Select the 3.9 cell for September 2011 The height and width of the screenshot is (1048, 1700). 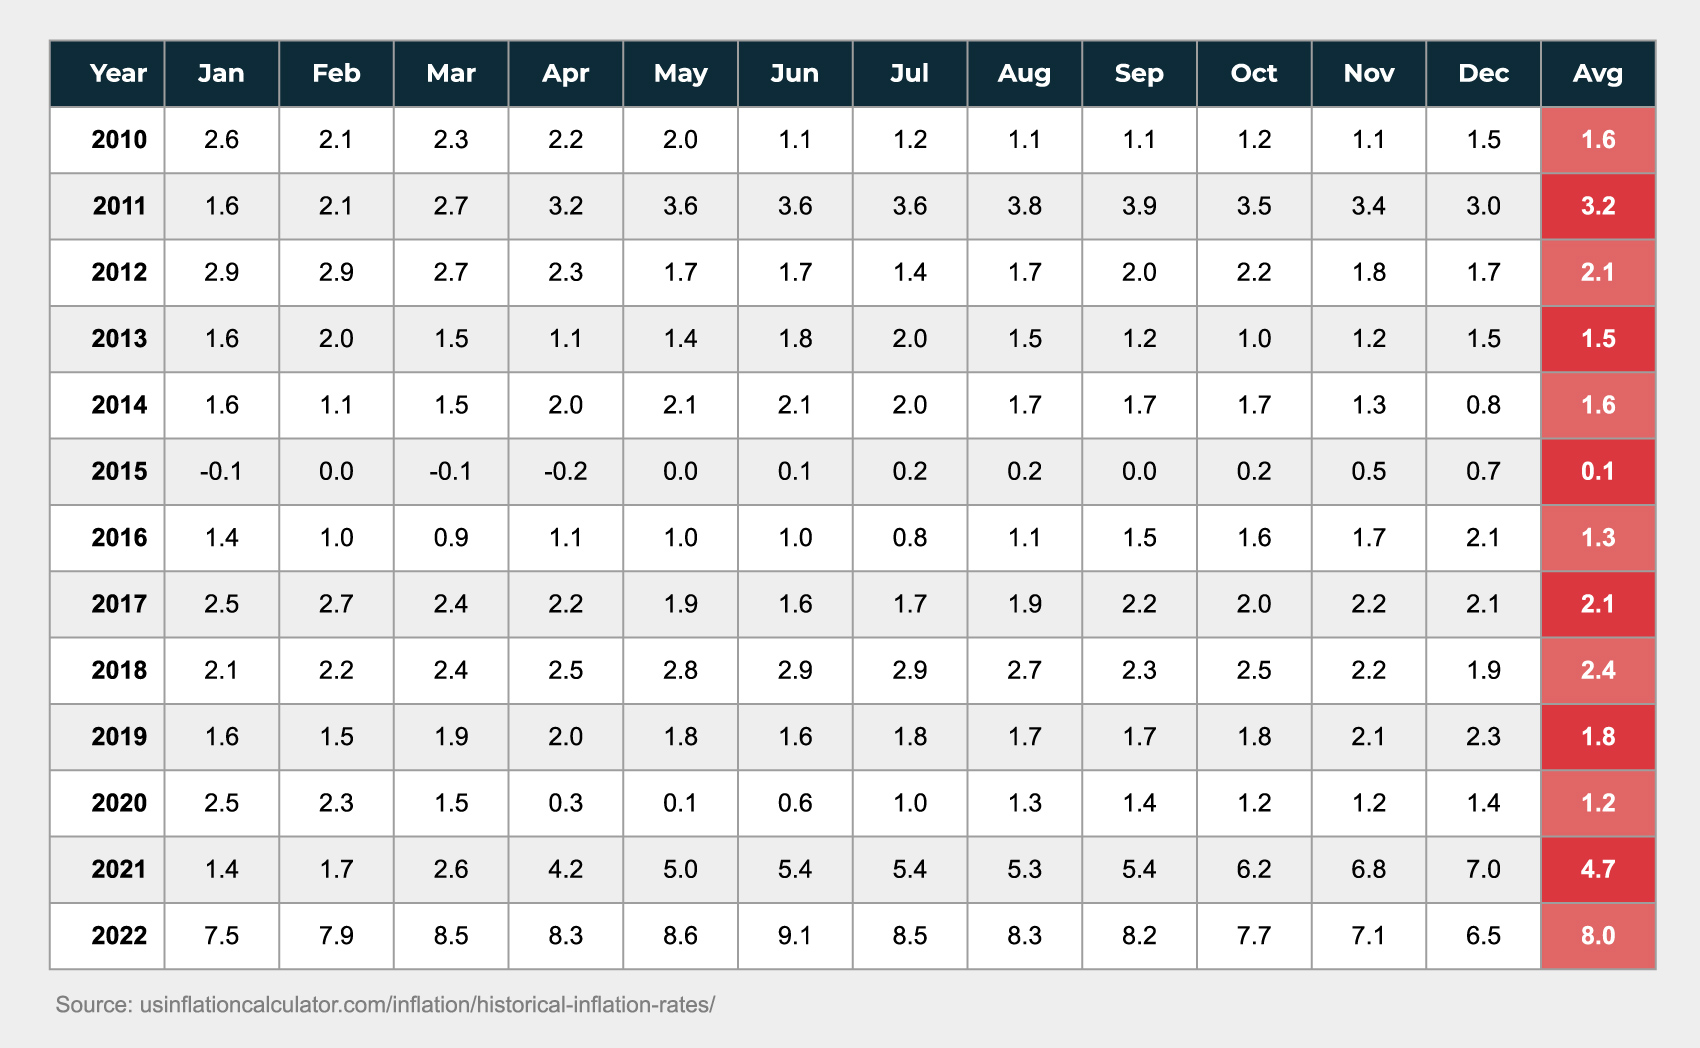[1139, 206]
